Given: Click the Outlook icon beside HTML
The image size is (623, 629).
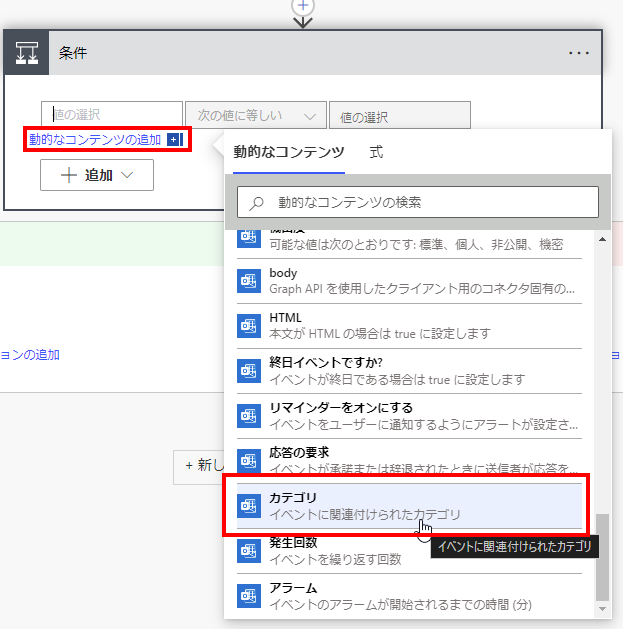Looking at the screenshot, I should pyautogui.click(x=249, y=326).
